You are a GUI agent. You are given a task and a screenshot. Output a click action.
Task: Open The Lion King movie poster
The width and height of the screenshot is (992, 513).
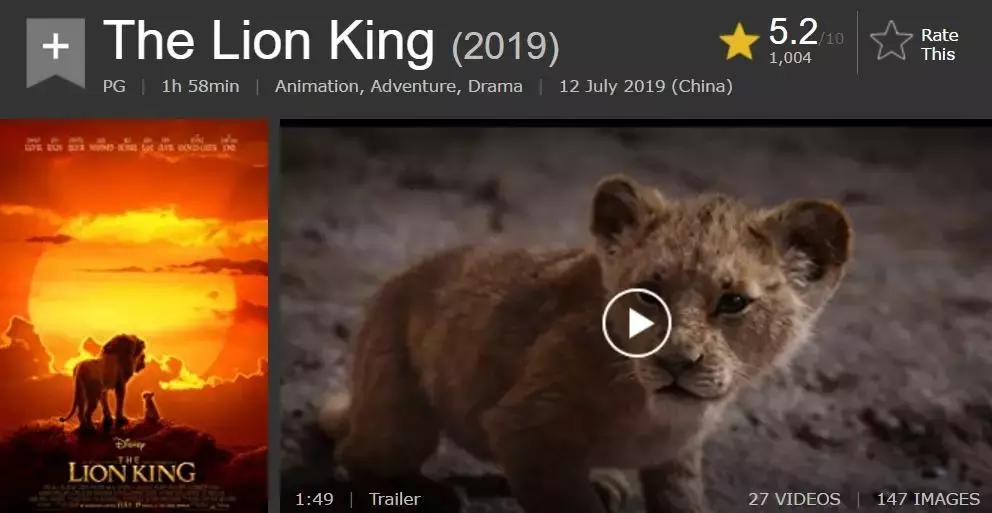pos(134,316)
